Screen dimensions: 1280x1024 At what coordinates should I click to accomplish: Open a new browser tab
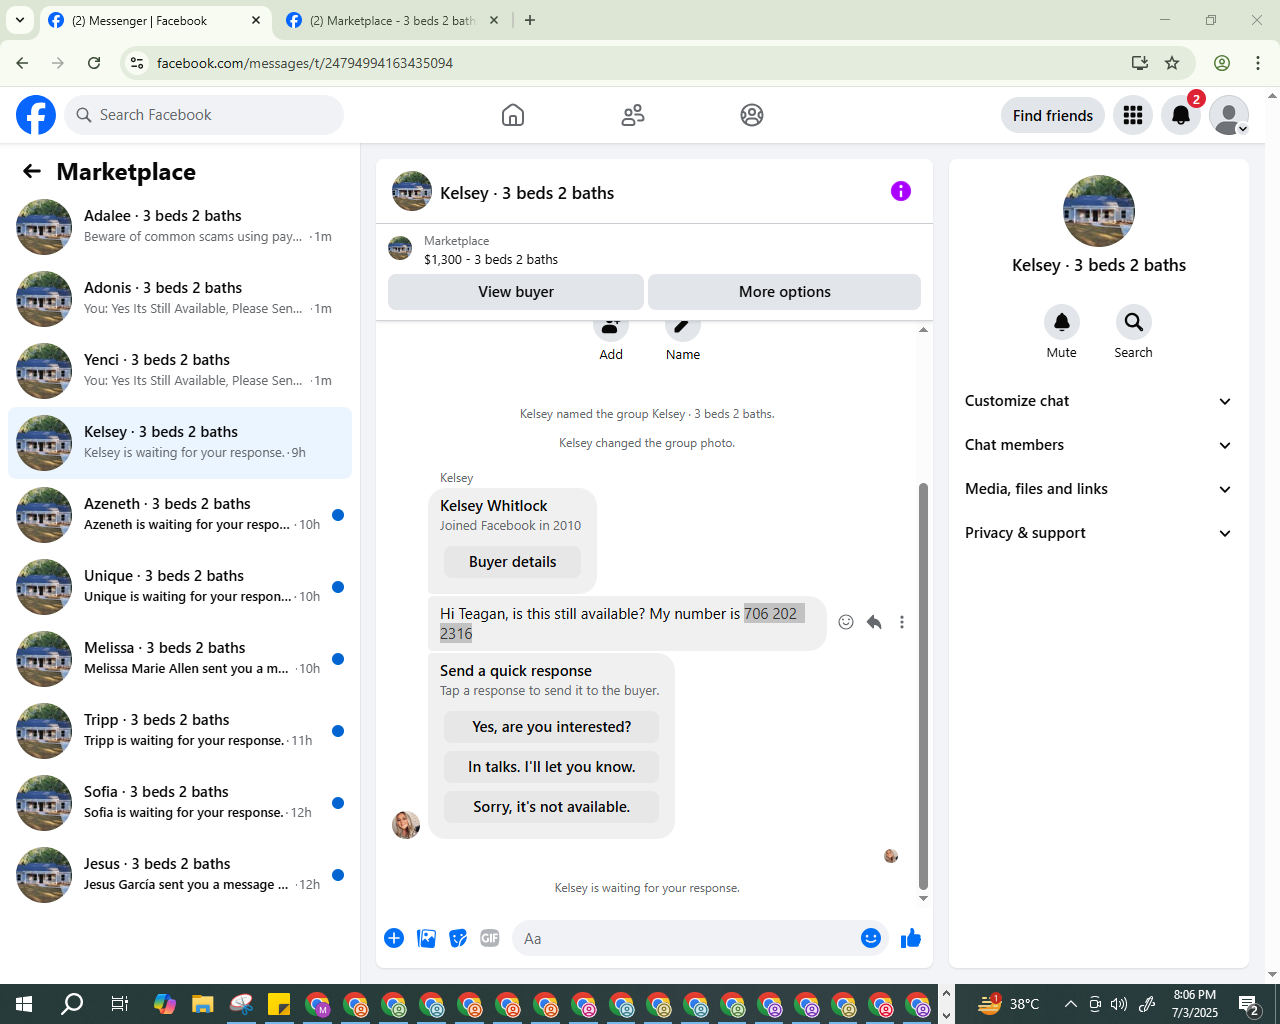(x=530, y=20)
